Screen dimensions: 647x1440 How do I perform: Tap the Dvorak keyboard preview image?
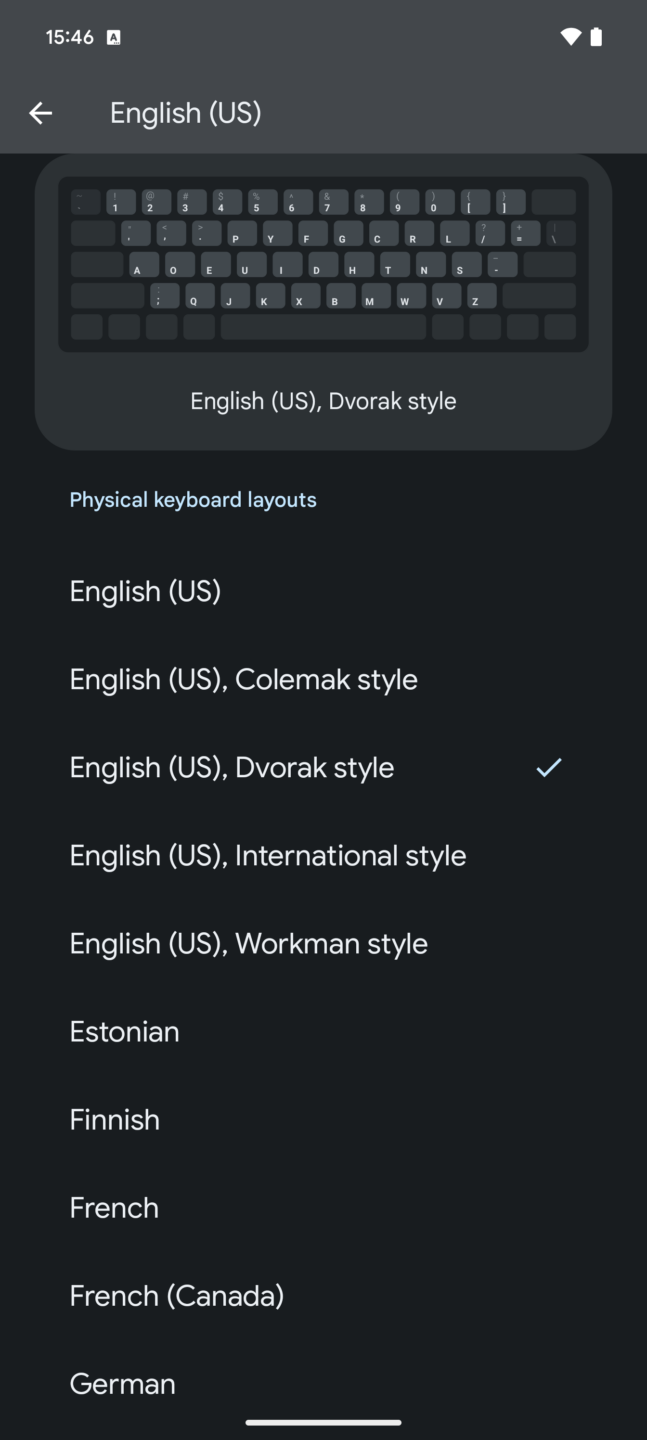323,264
